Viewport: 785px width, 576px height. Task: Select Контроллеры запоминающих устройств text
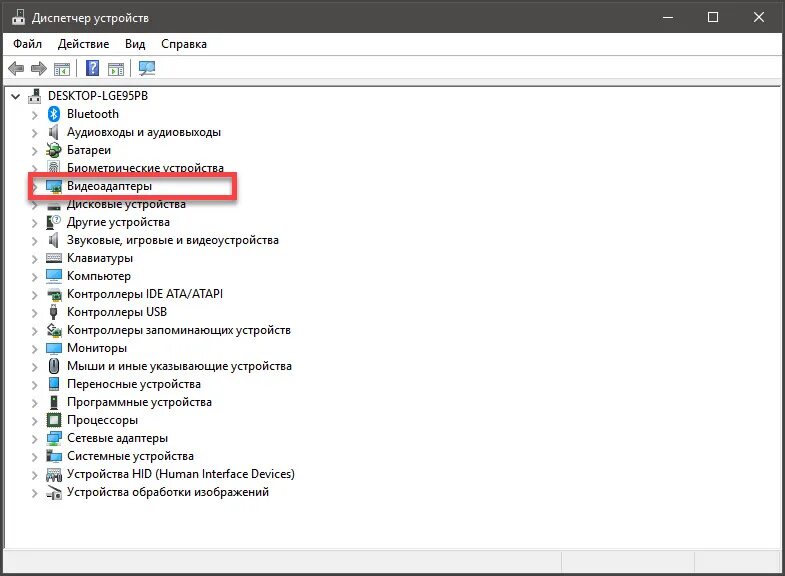179,330
